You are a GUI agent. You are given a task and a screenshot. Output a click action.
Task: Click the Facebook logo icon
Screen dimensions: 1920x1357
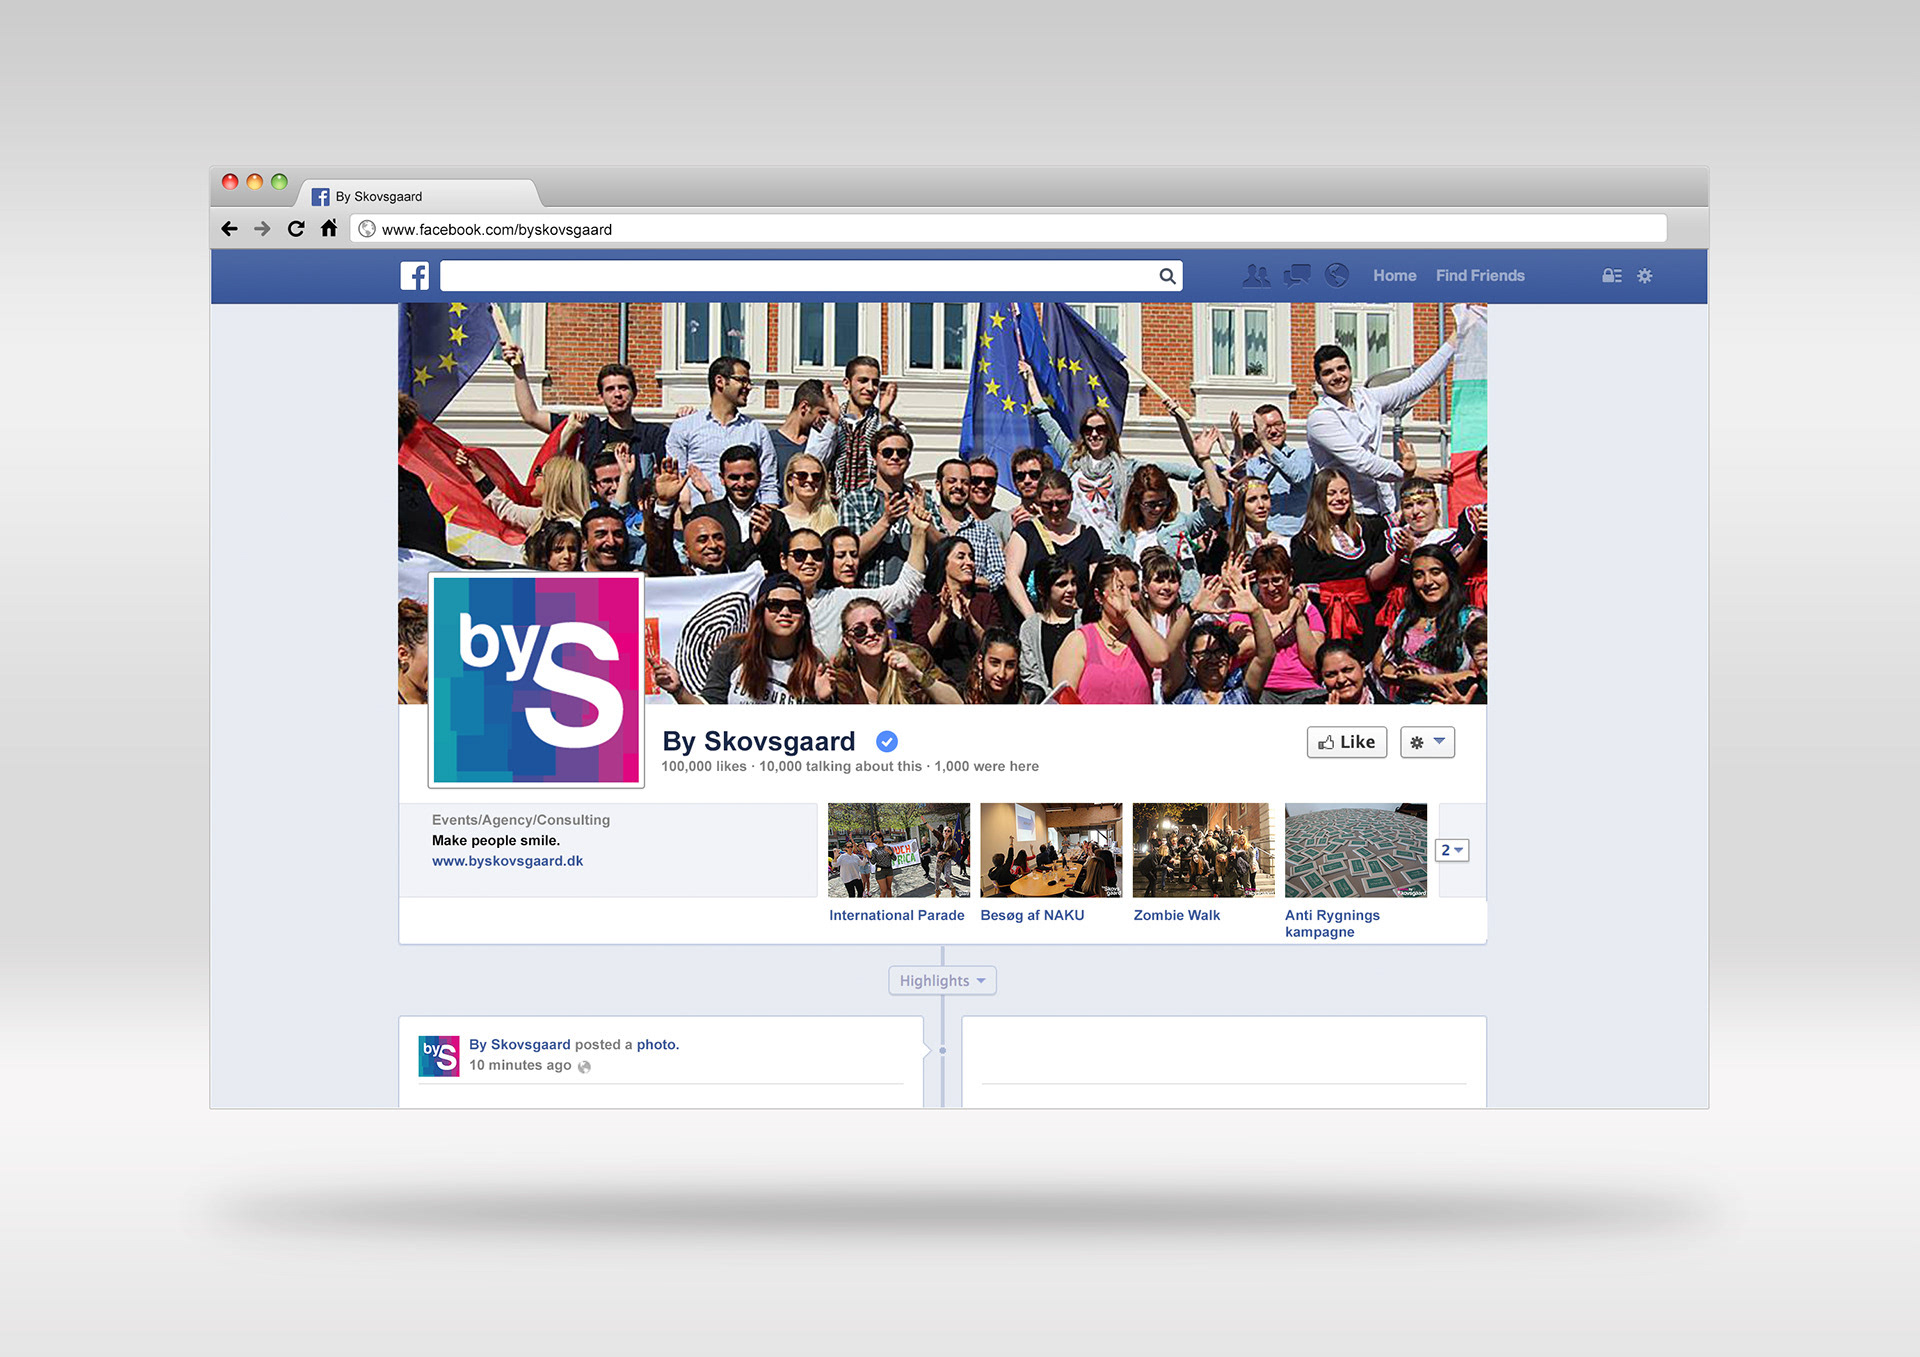pyautogui.click(x=414, y=276)
